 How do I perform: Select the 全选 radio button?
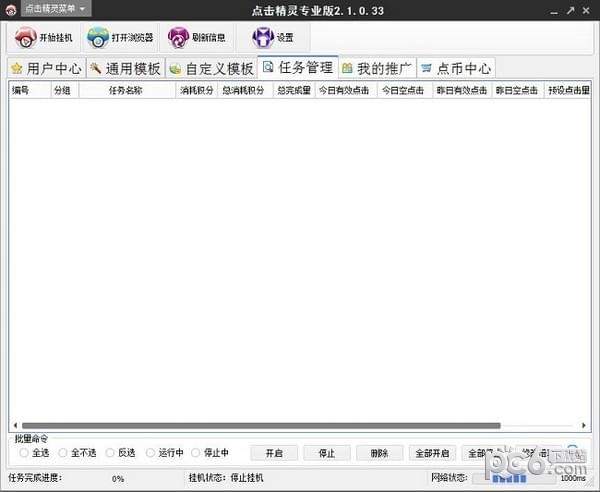(x=23, y=453)
